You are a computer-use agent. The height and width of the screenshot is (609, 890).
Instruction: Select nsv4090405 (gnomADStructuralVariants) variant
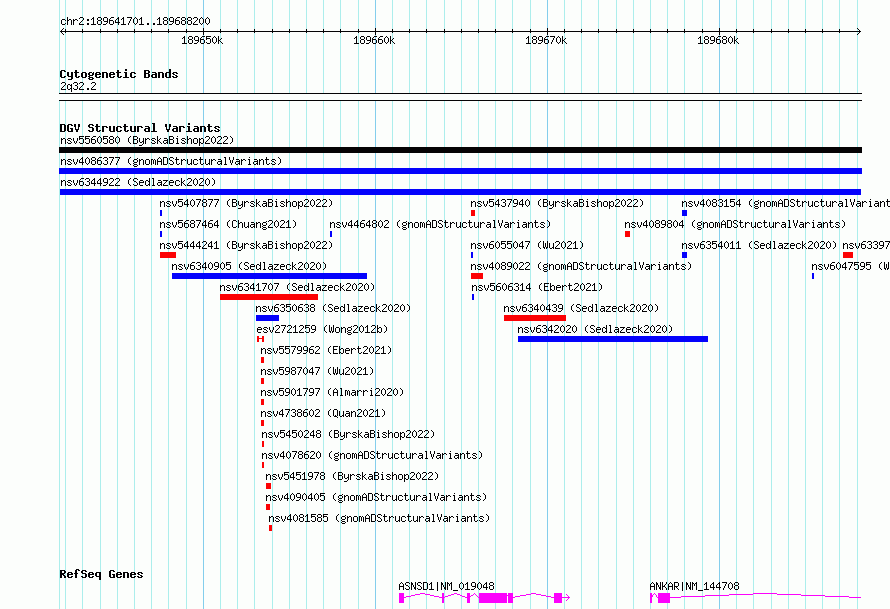point(376,497)
